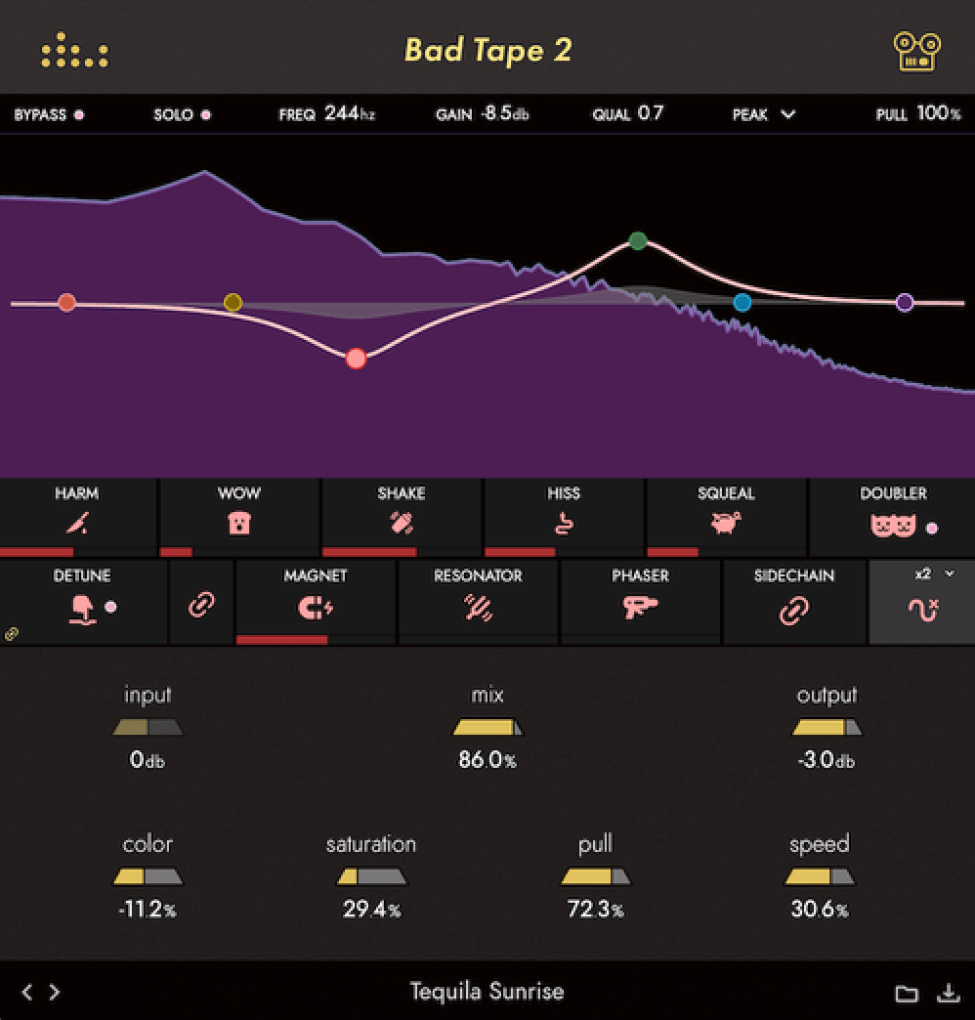The width and height of the screenshot is (975, 1020).
Task: Click the tape machine icon in header
Action: 917,51
